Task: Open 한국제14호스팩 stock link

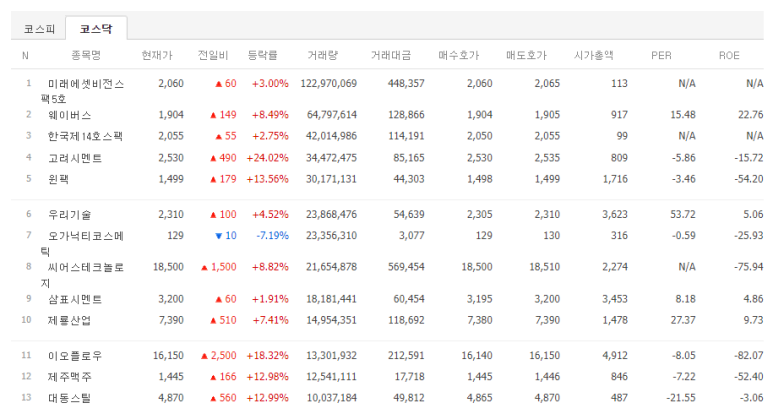Action: coord(85,136)
